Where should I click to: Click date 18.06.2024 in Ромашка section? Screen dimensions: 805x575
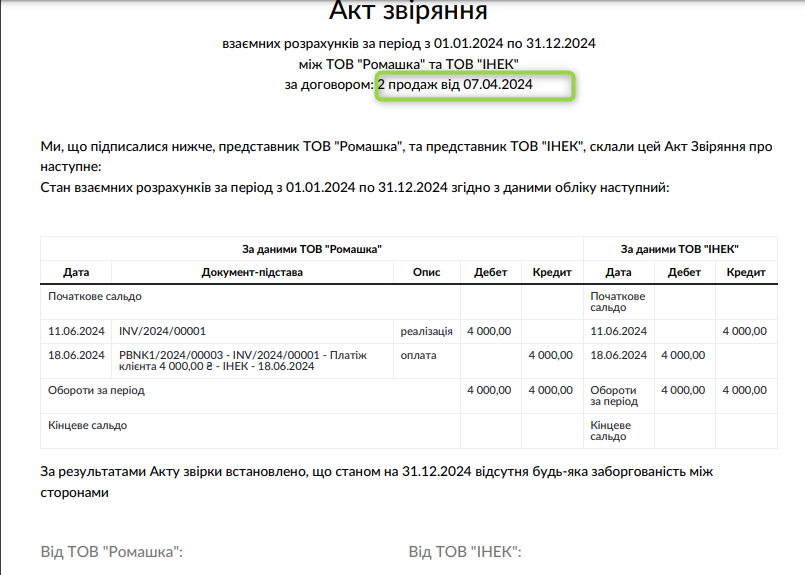click(76, 354)
